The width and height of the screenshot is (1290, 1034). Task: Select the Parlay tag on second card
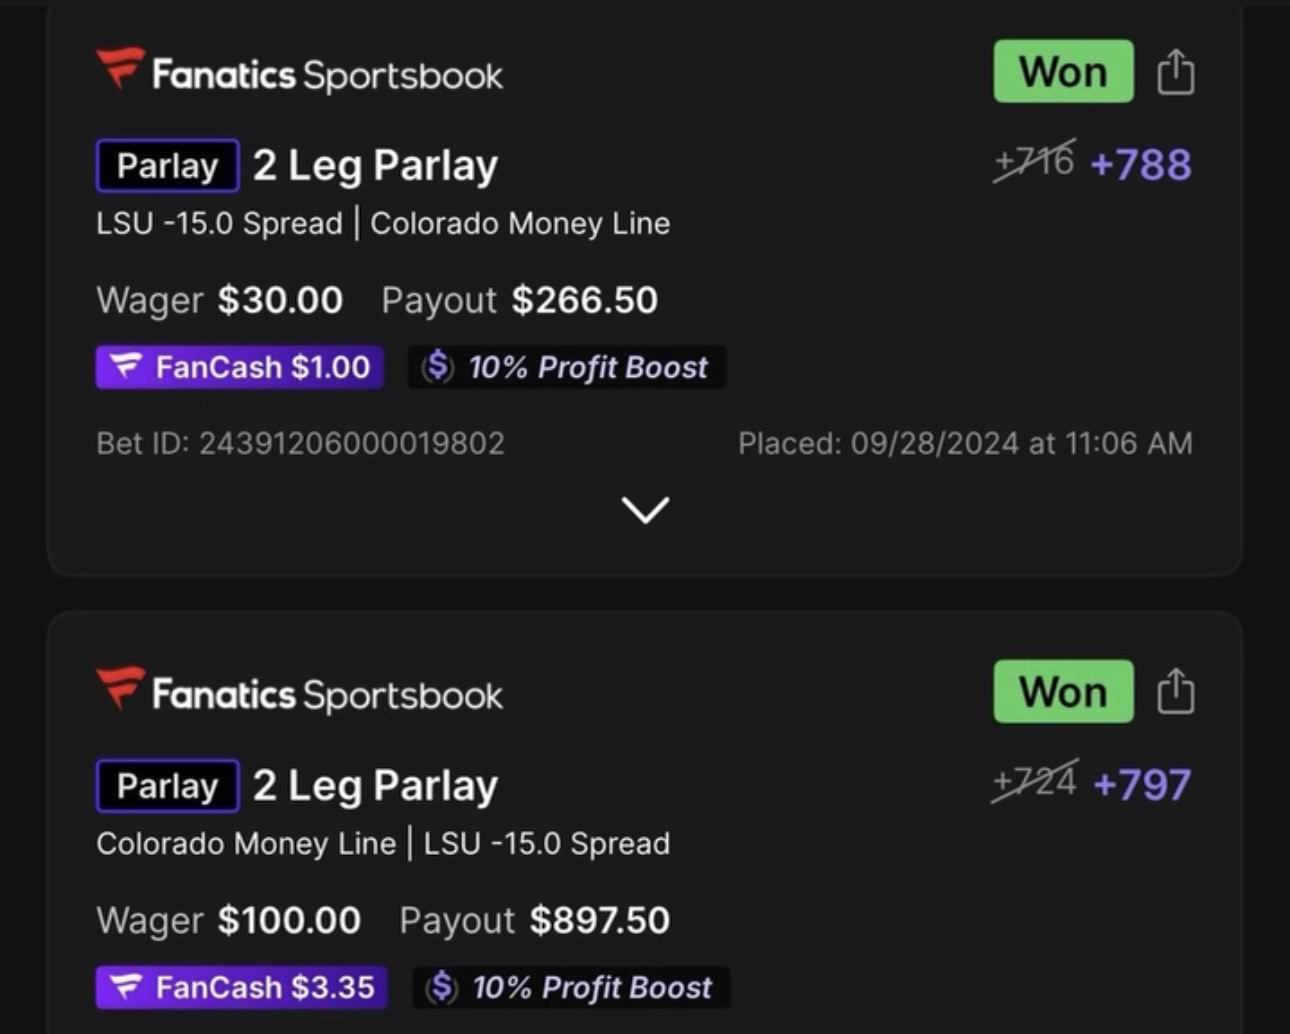click(167, 786)
